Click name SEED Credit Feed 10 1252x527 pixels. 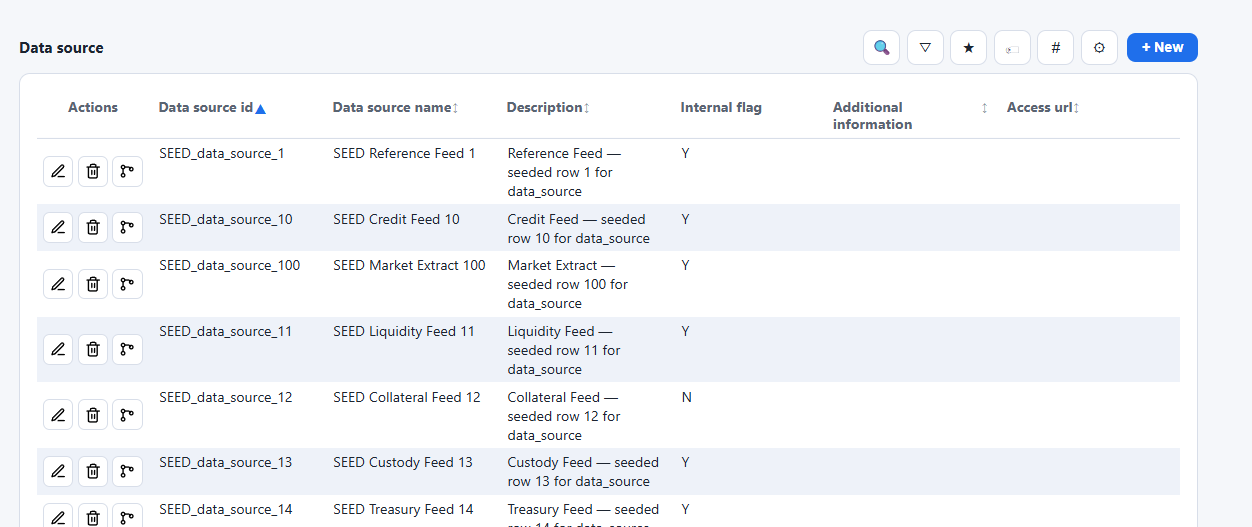click(396, 219)
